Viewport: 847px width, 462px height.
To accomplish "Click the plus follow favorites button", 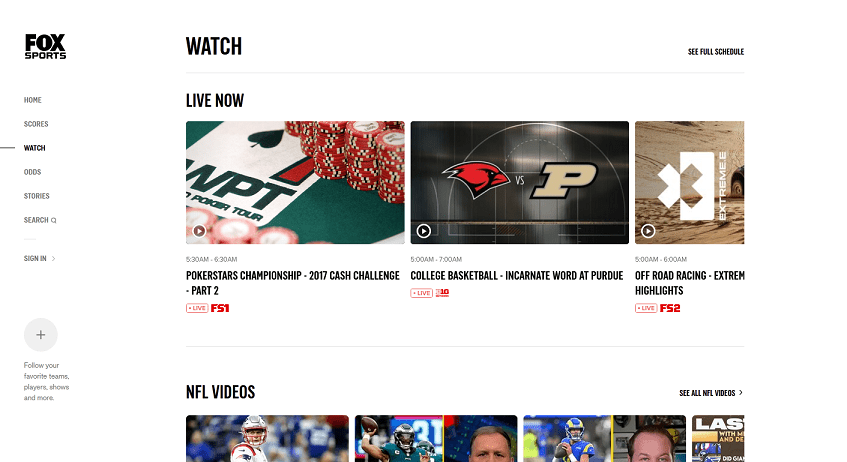I will pyautogui.click(x=41, y=335).
